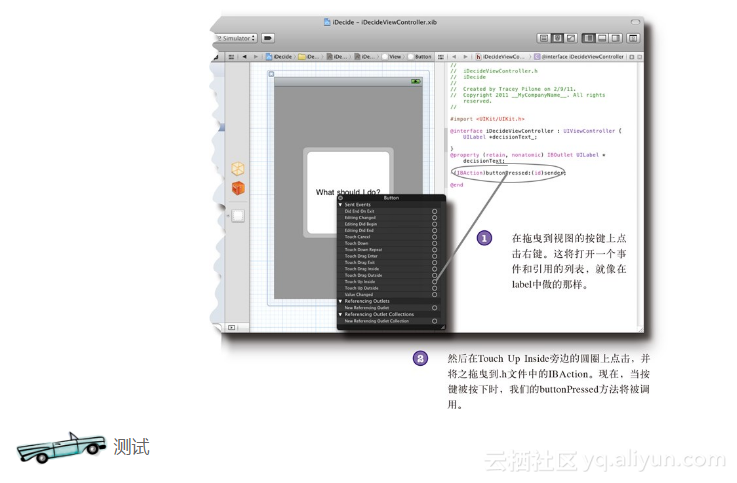
Task: Click connection circle for Touch Drag Inside
Action: click(x=434, y=269)
